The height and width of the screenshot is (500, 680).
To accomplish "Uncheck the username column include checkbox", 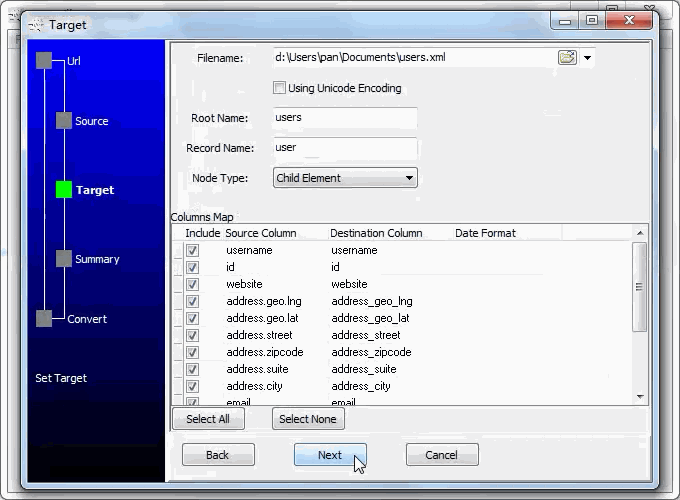I will 192,251.
